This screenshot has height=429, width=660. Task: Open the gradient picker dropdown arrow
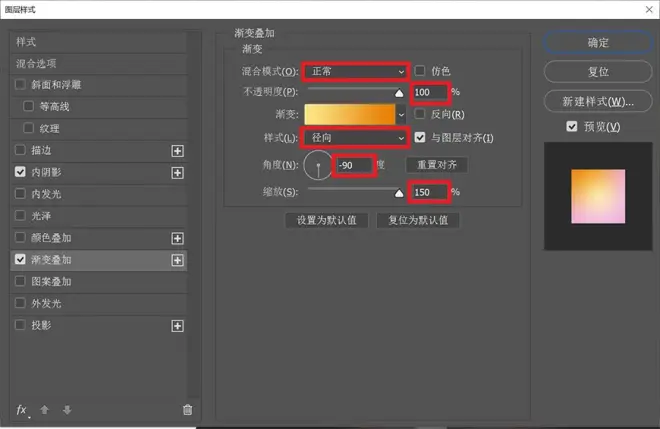click(402, 115)
